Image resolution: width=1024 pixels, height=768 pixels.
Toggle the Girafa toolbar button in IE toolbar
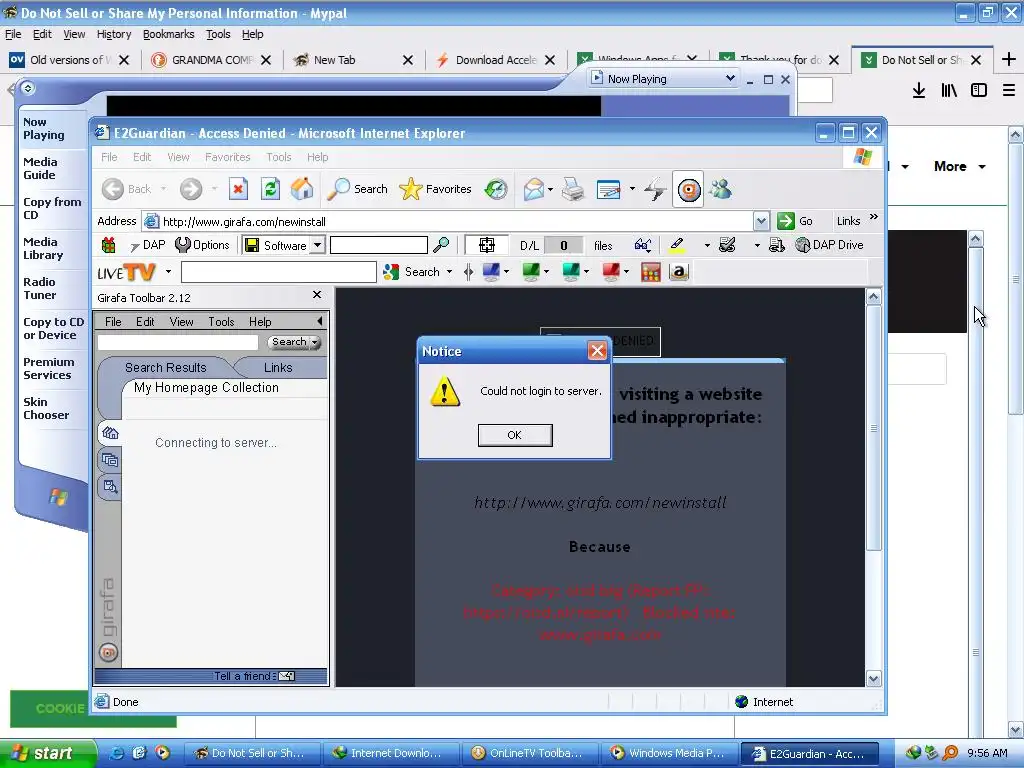(688, 190)
